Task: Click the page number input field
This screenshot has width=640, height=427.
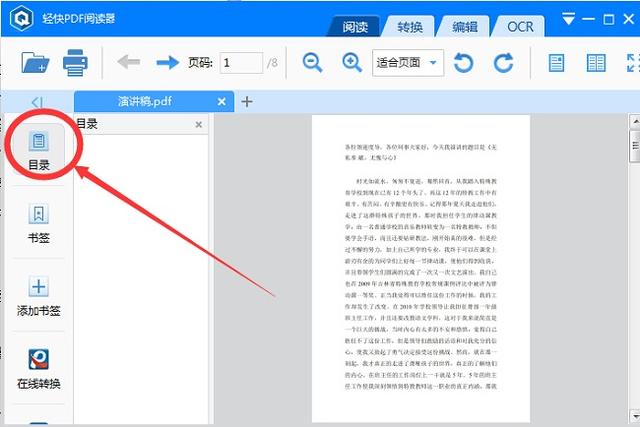Action: tap(241, 63)
